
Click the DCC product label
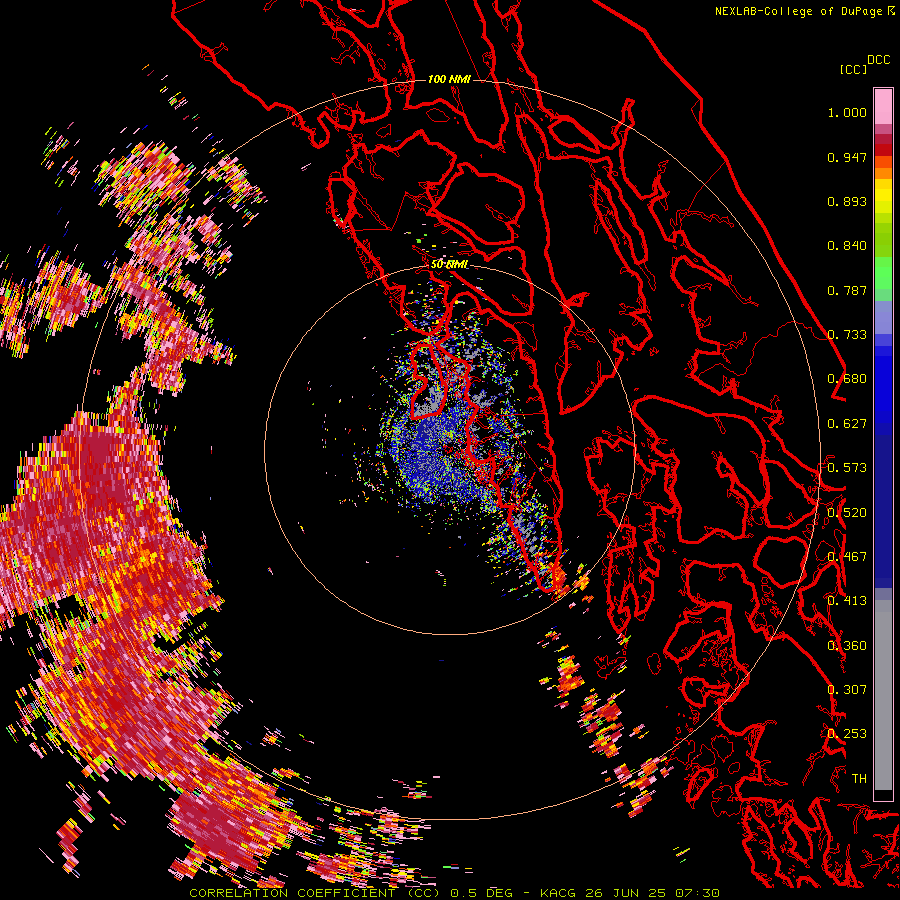click(x=878, y=60)
